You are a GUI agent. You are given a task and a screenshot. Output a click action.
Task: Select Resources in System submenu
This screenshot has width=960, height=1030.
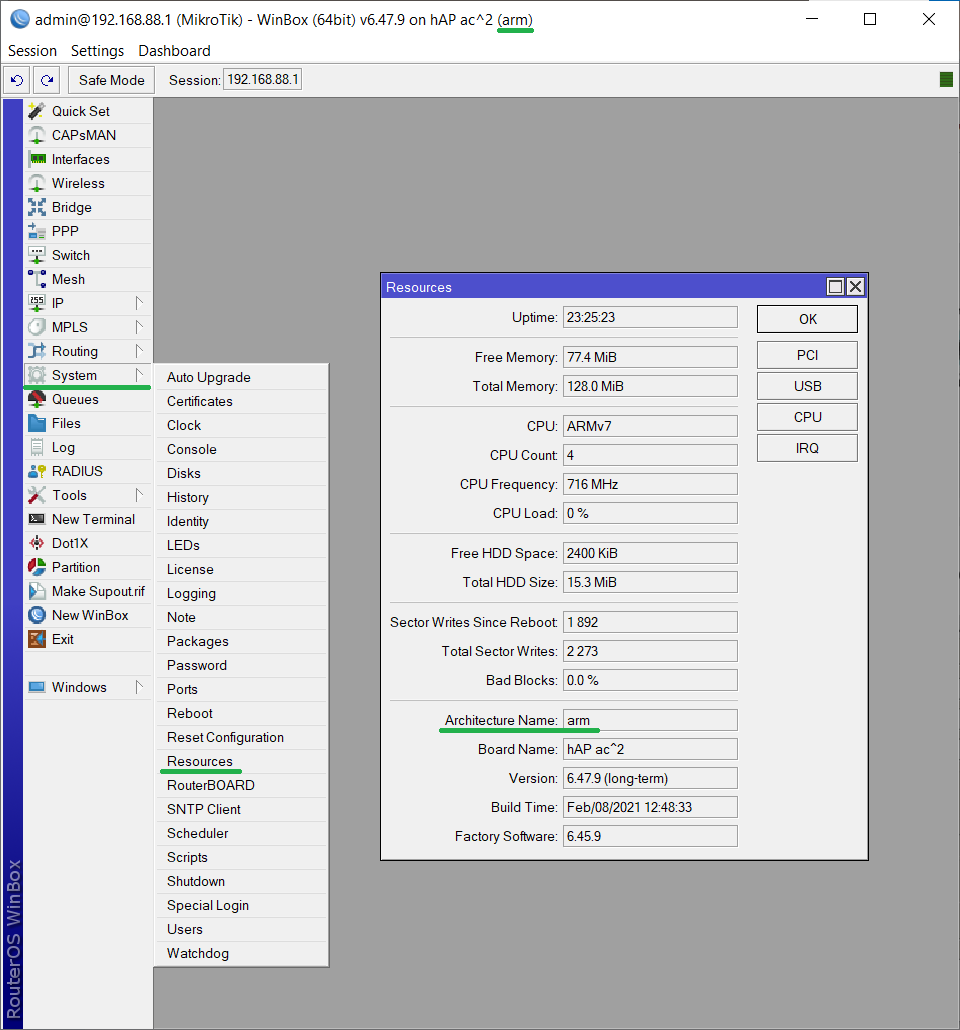[x=242, y=761]
